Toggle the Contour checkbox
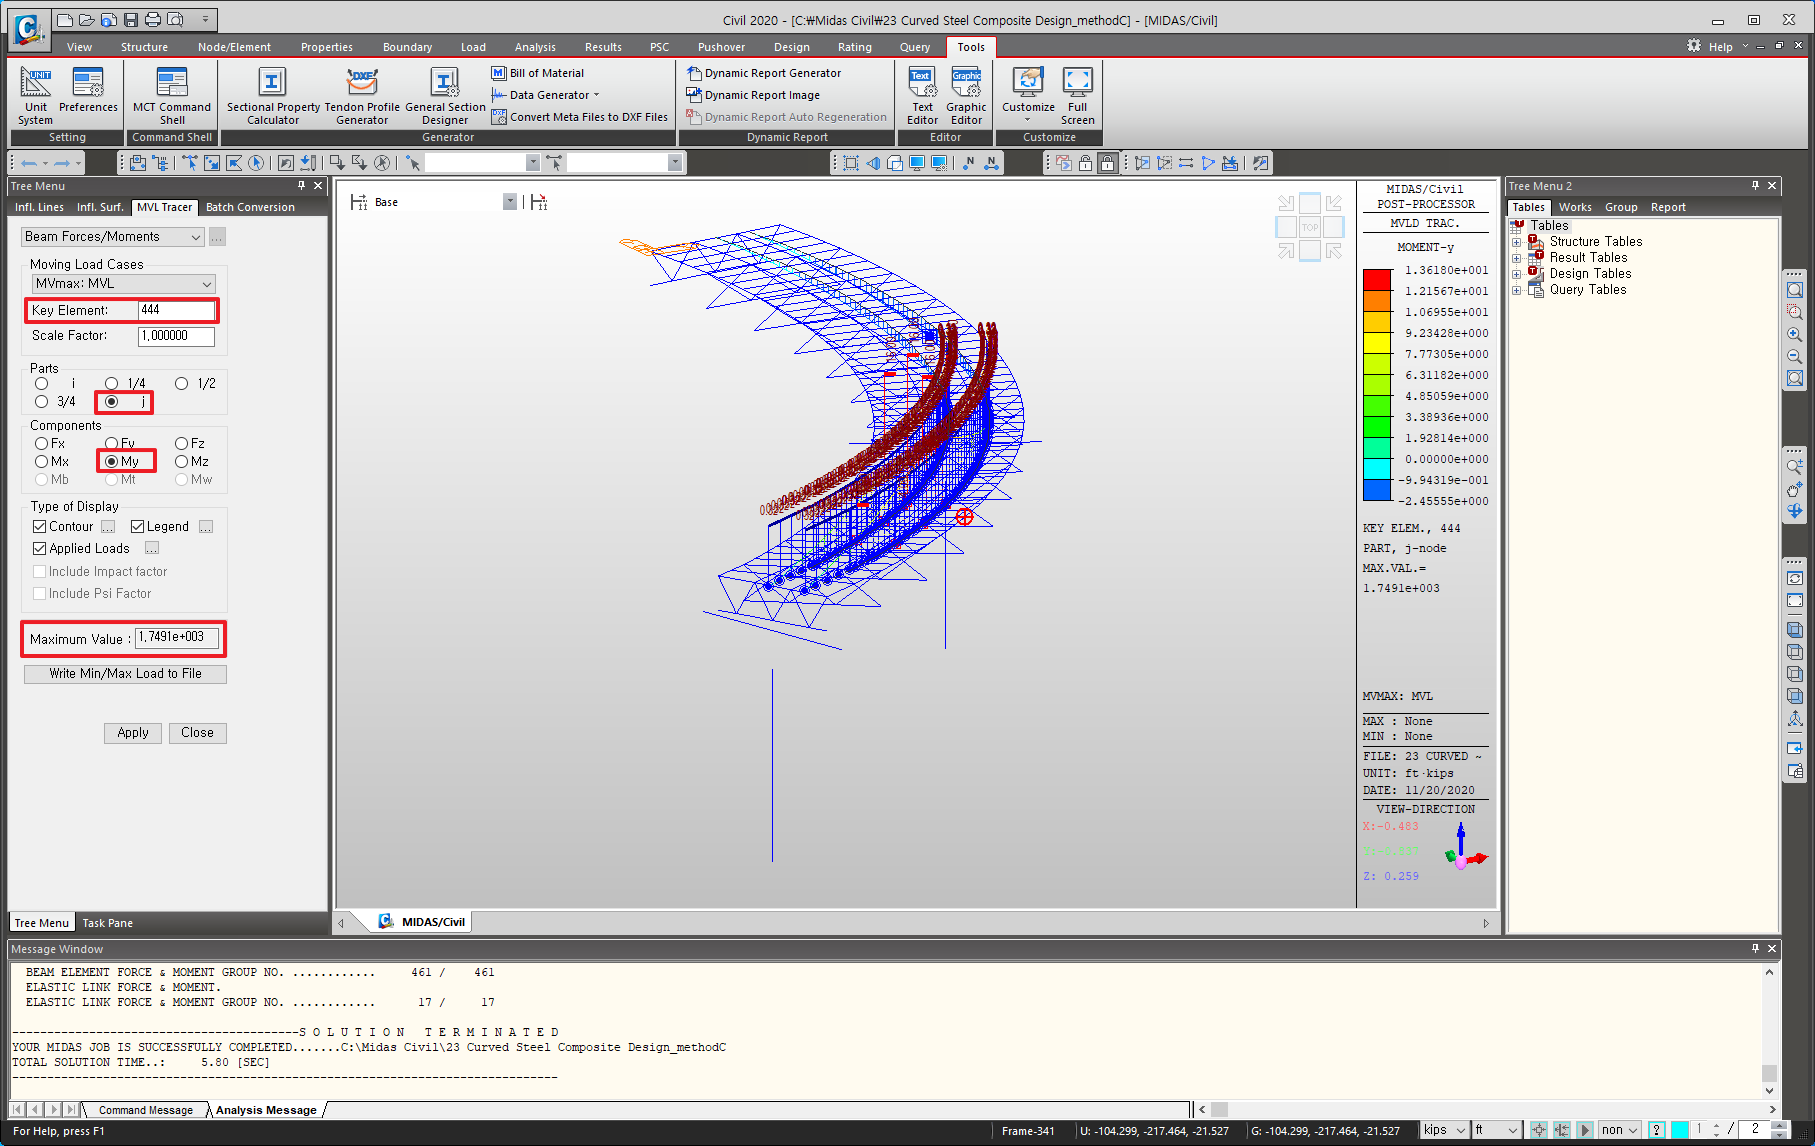This screenshot has width=1815, height=1146. pos(39,526)
